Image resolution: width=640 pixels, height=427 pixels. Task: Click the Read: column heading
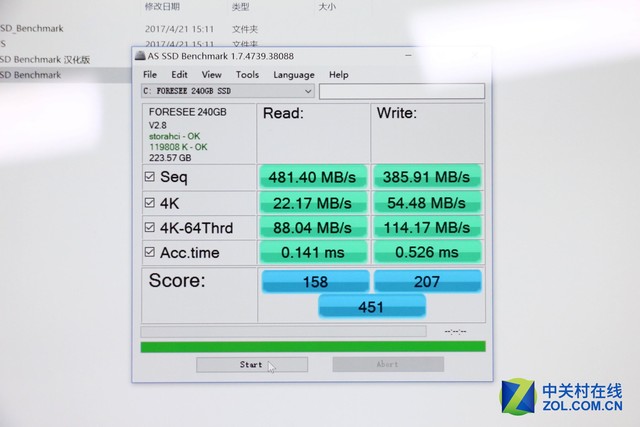(283, 113)
